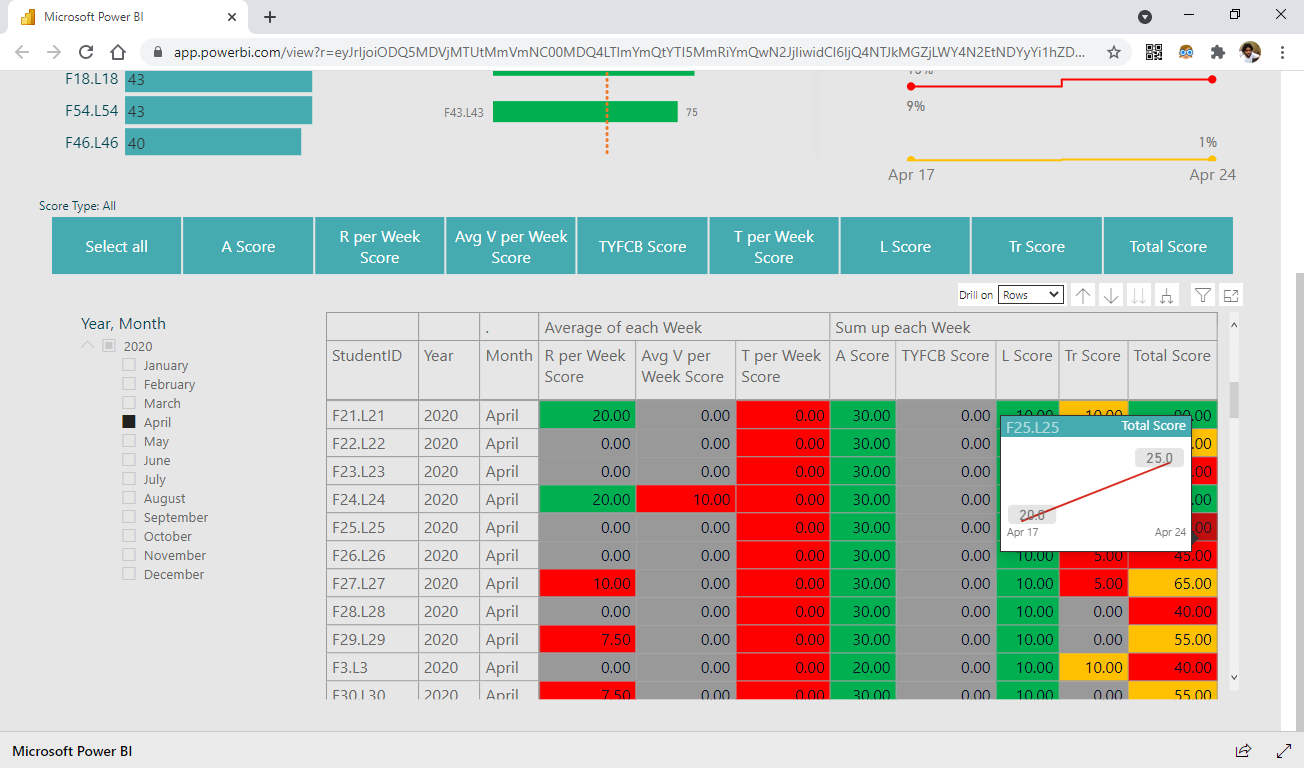Screen dimensions: 1304x768
Task: Open the Drill on Rows dropdown
Action: (1031, 294)
